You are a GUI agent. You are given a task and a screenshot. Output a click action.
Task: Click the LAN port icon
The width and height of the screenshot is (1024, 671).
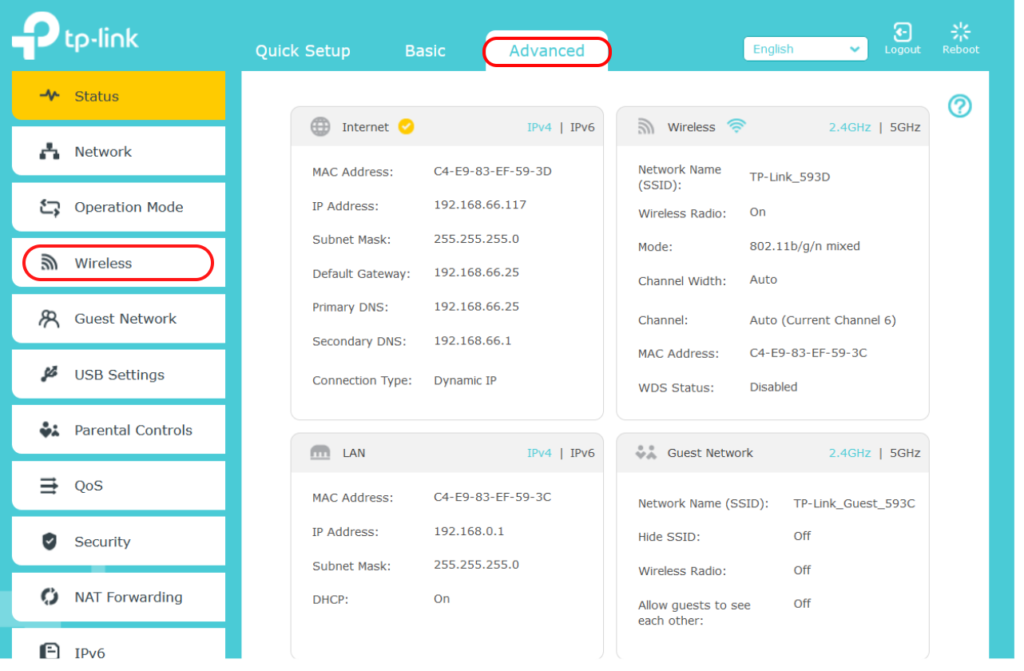tap(320, 453)
